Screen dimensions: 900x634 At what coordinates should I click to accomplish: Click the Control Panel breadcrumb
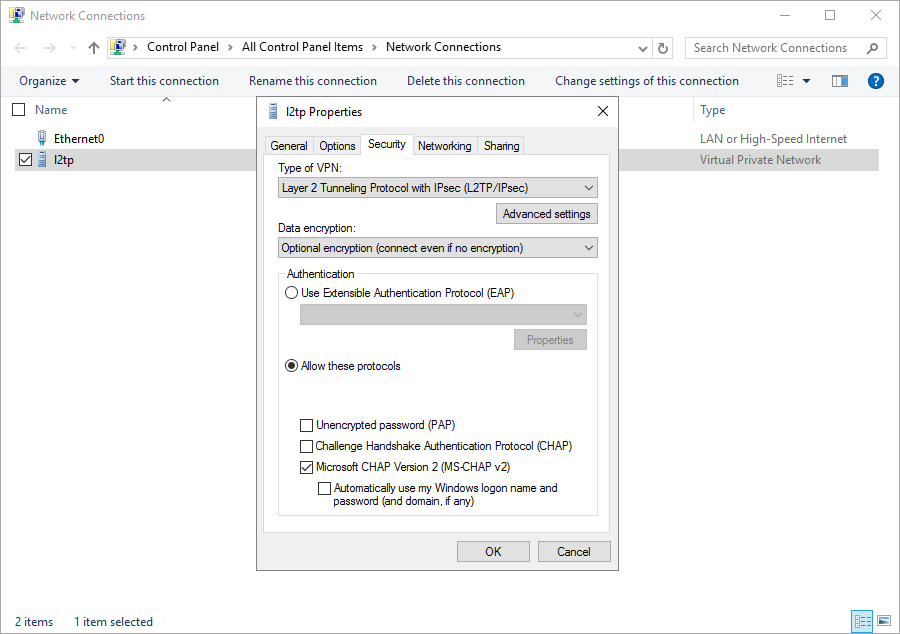(x=183, y=47)
